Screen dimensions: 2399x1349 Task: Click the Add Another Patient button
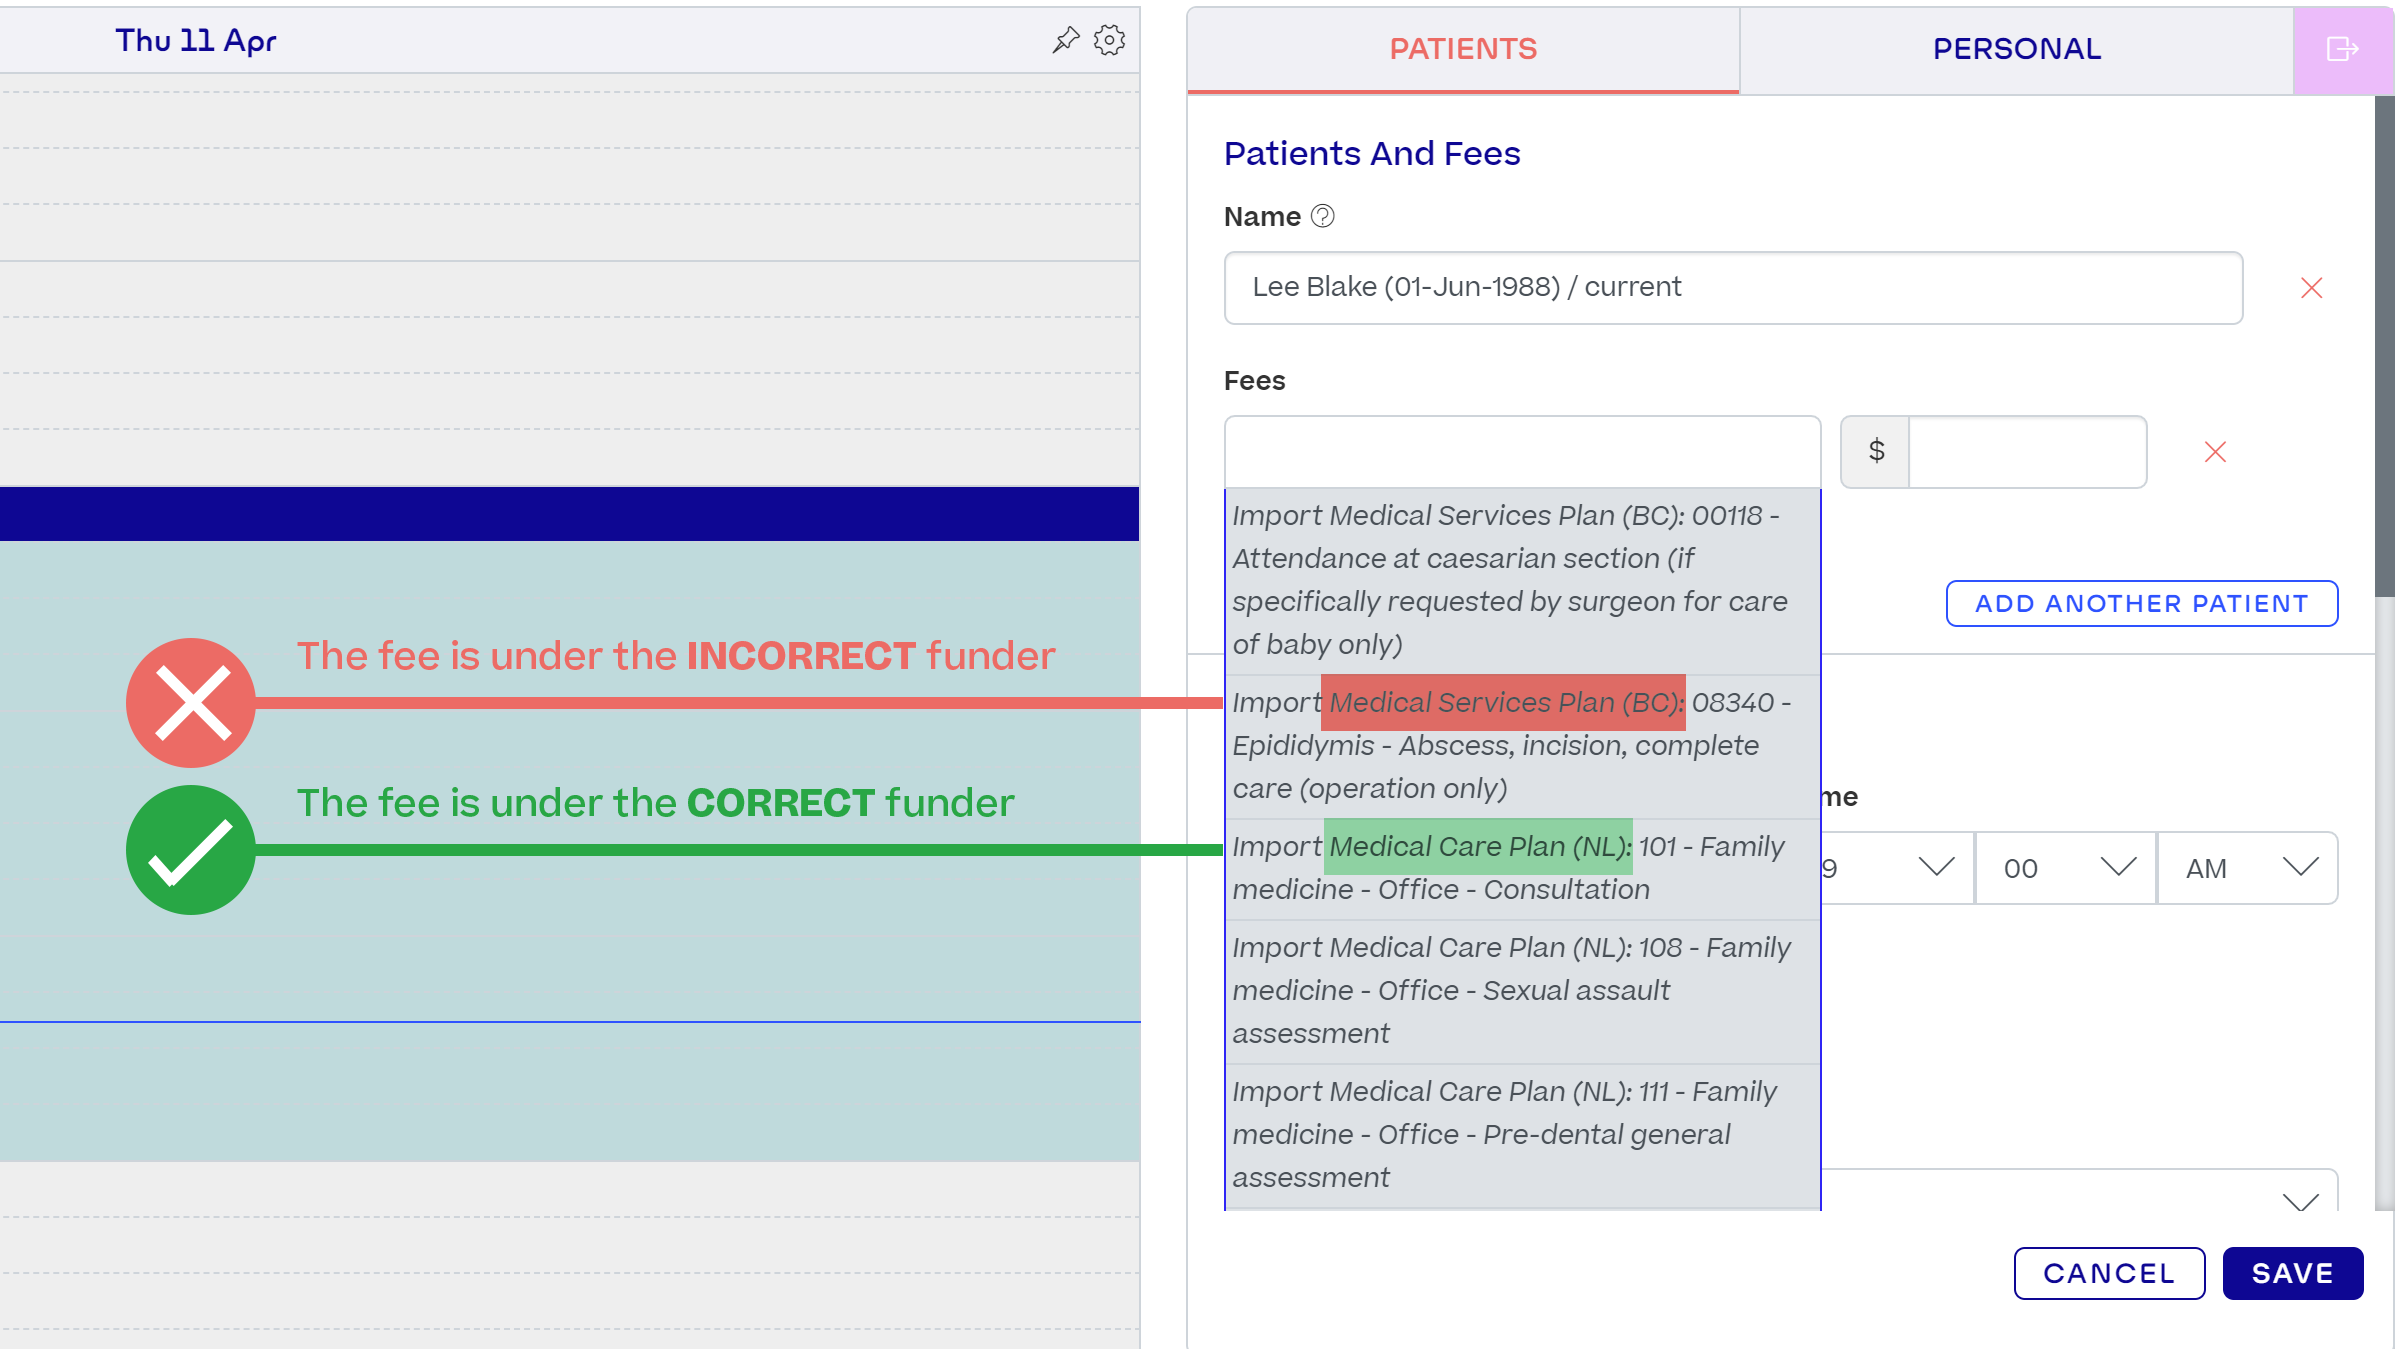click(2142, 604)
